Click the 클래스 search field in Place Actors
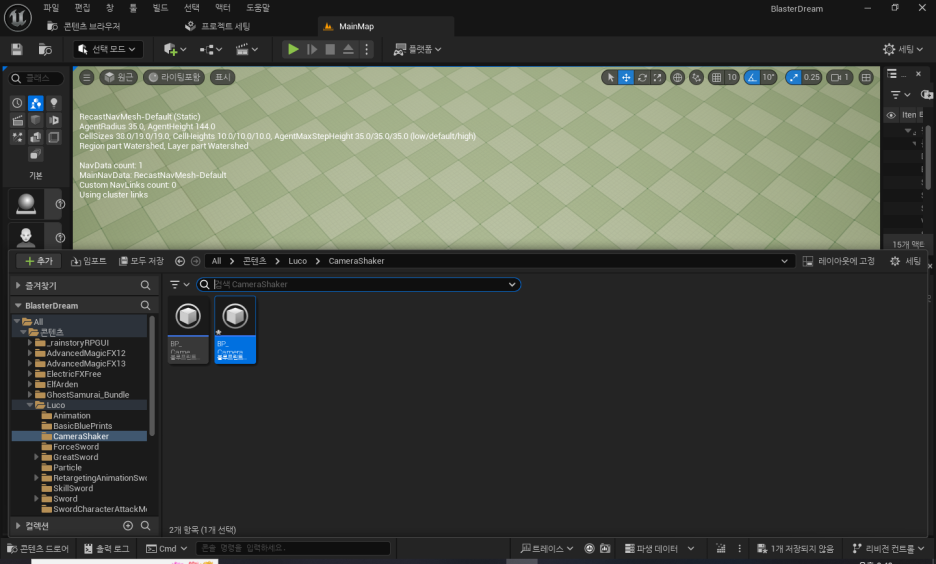The height and width of the screenshot is (564, 936). pyautogui.click(x=36, y=78)
